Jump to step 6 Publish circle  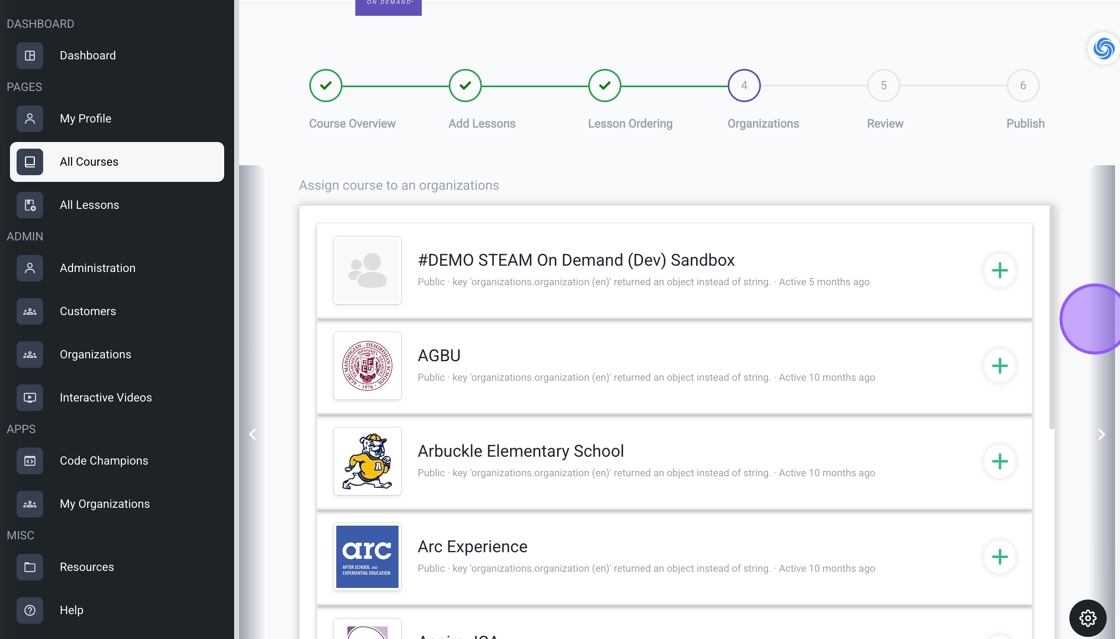(1023, 86)
